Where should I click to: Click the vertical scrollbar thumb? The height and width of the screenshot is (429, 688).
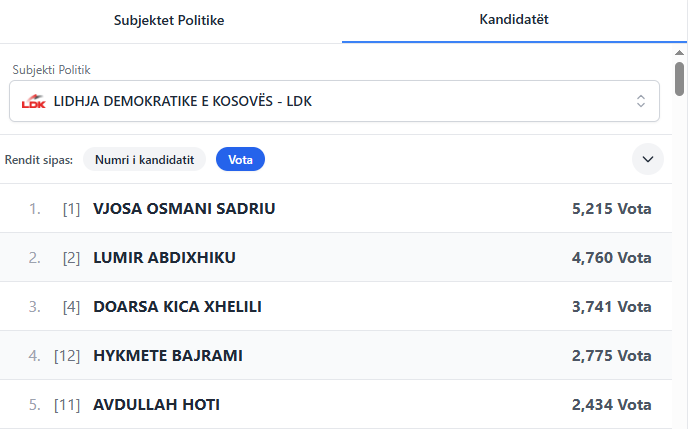[x=679, y=79]
